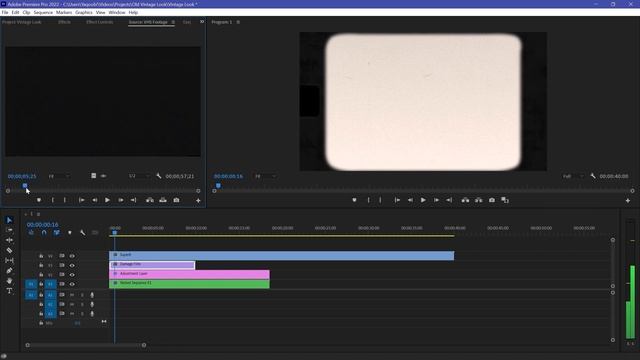
Task: Select the Damage Film clip in the timeline
Action: (152, 265)
